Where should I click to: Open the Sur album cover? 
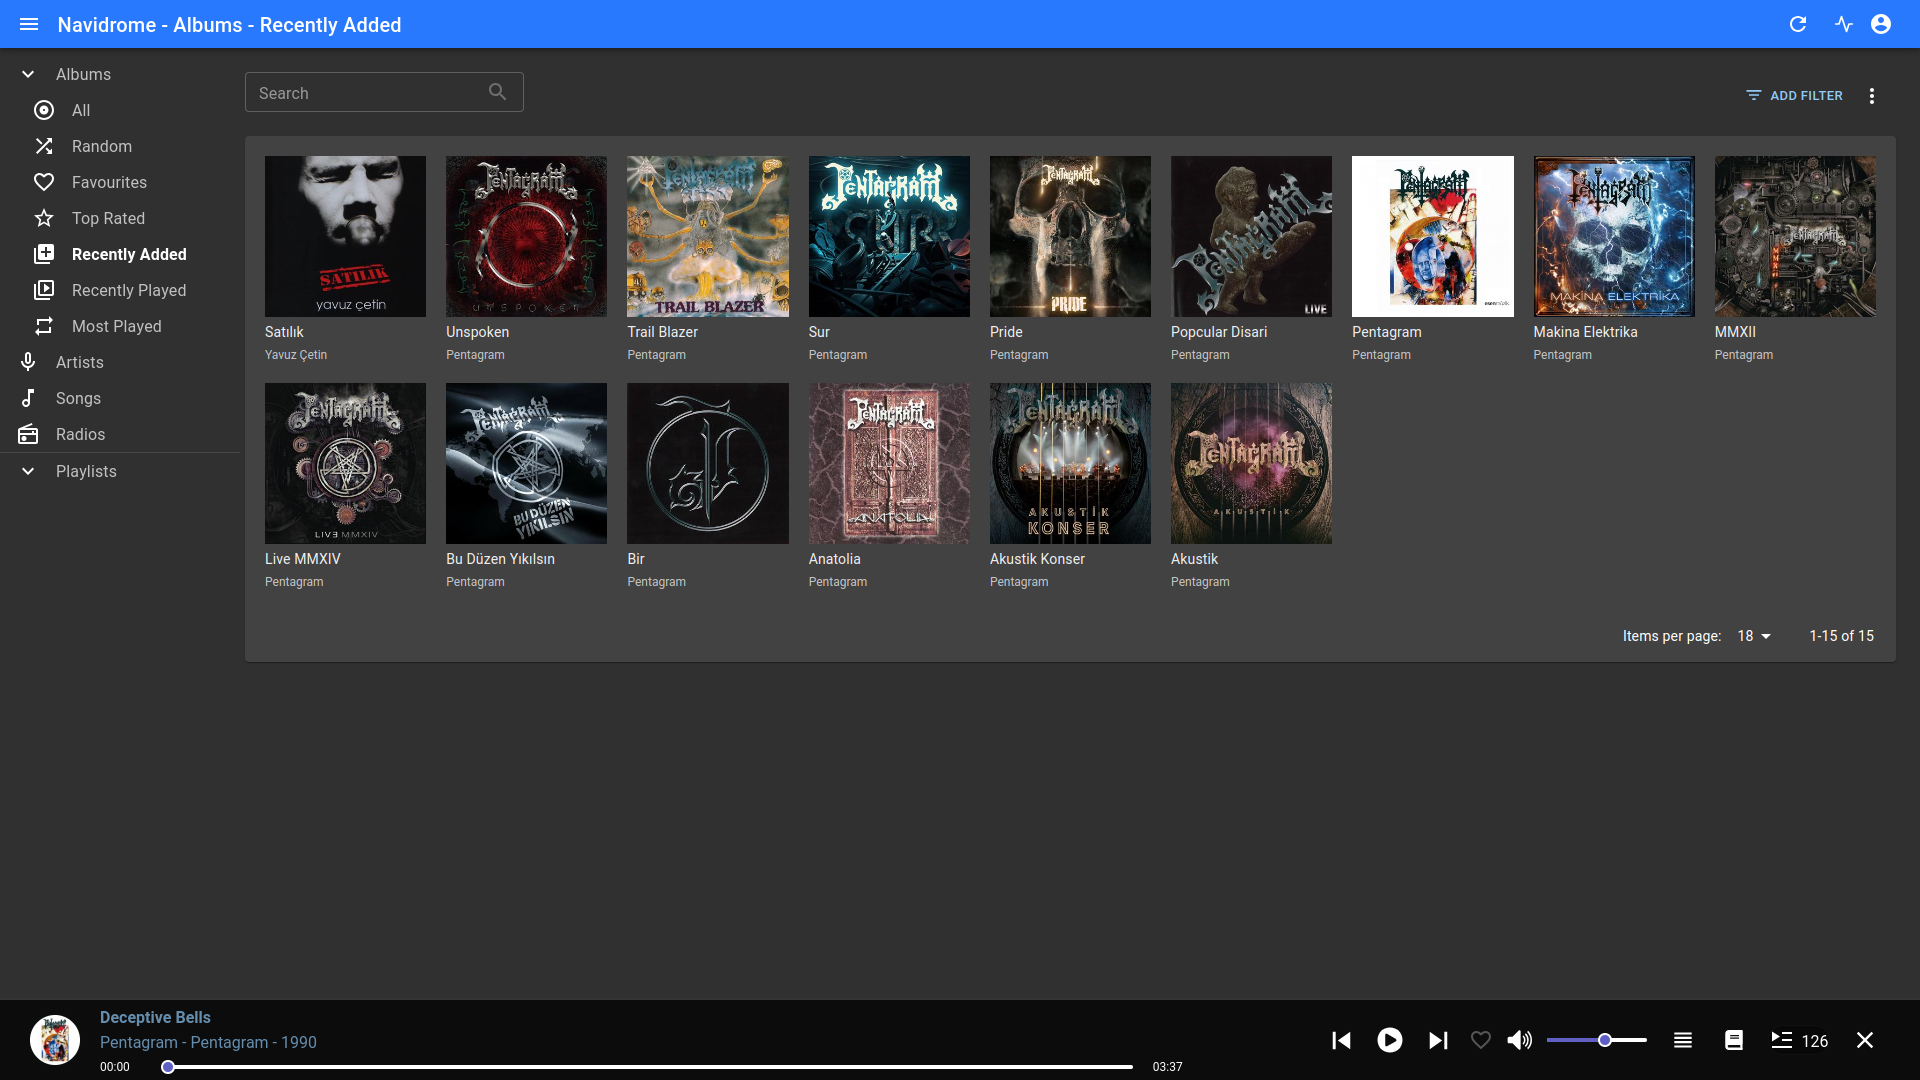[889, 236]
